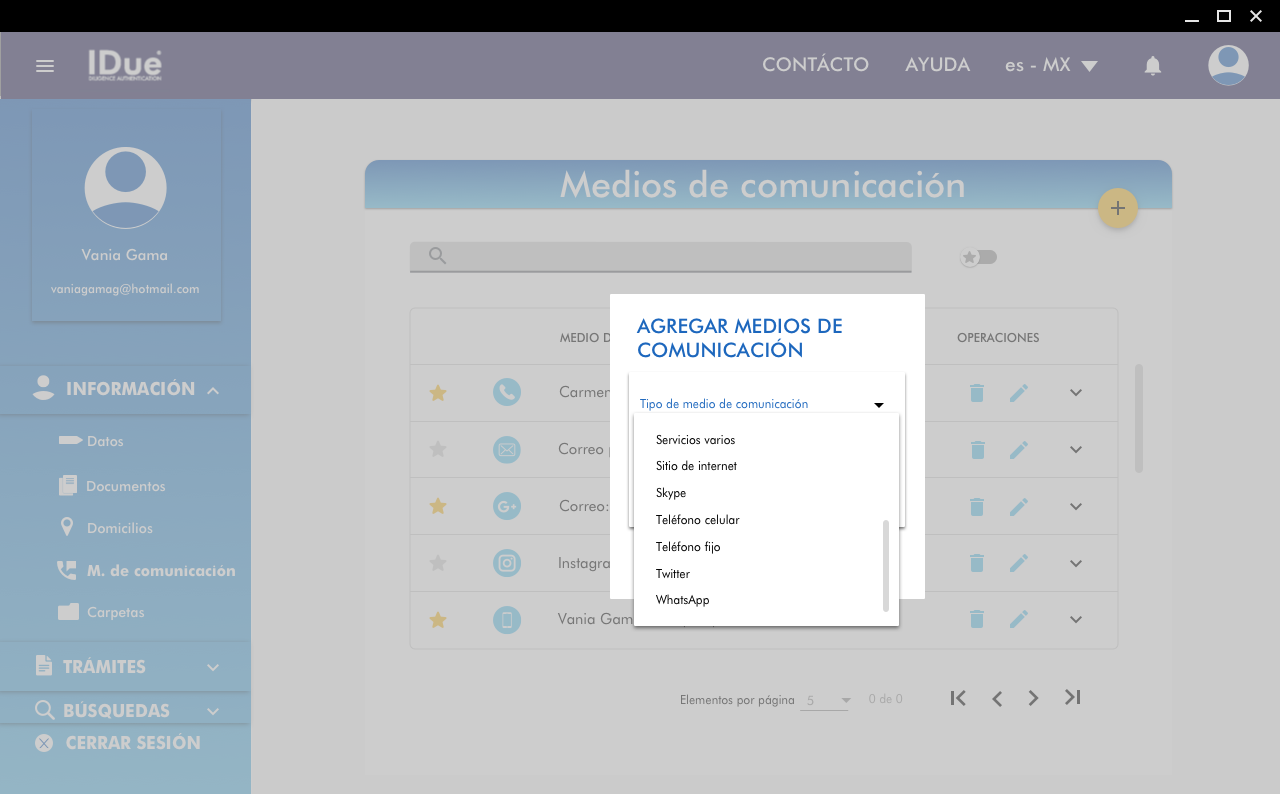This screenshot has height=794, width=1280.
Task: Toggle the favorites-only filter switch
Action: point(978,258)
